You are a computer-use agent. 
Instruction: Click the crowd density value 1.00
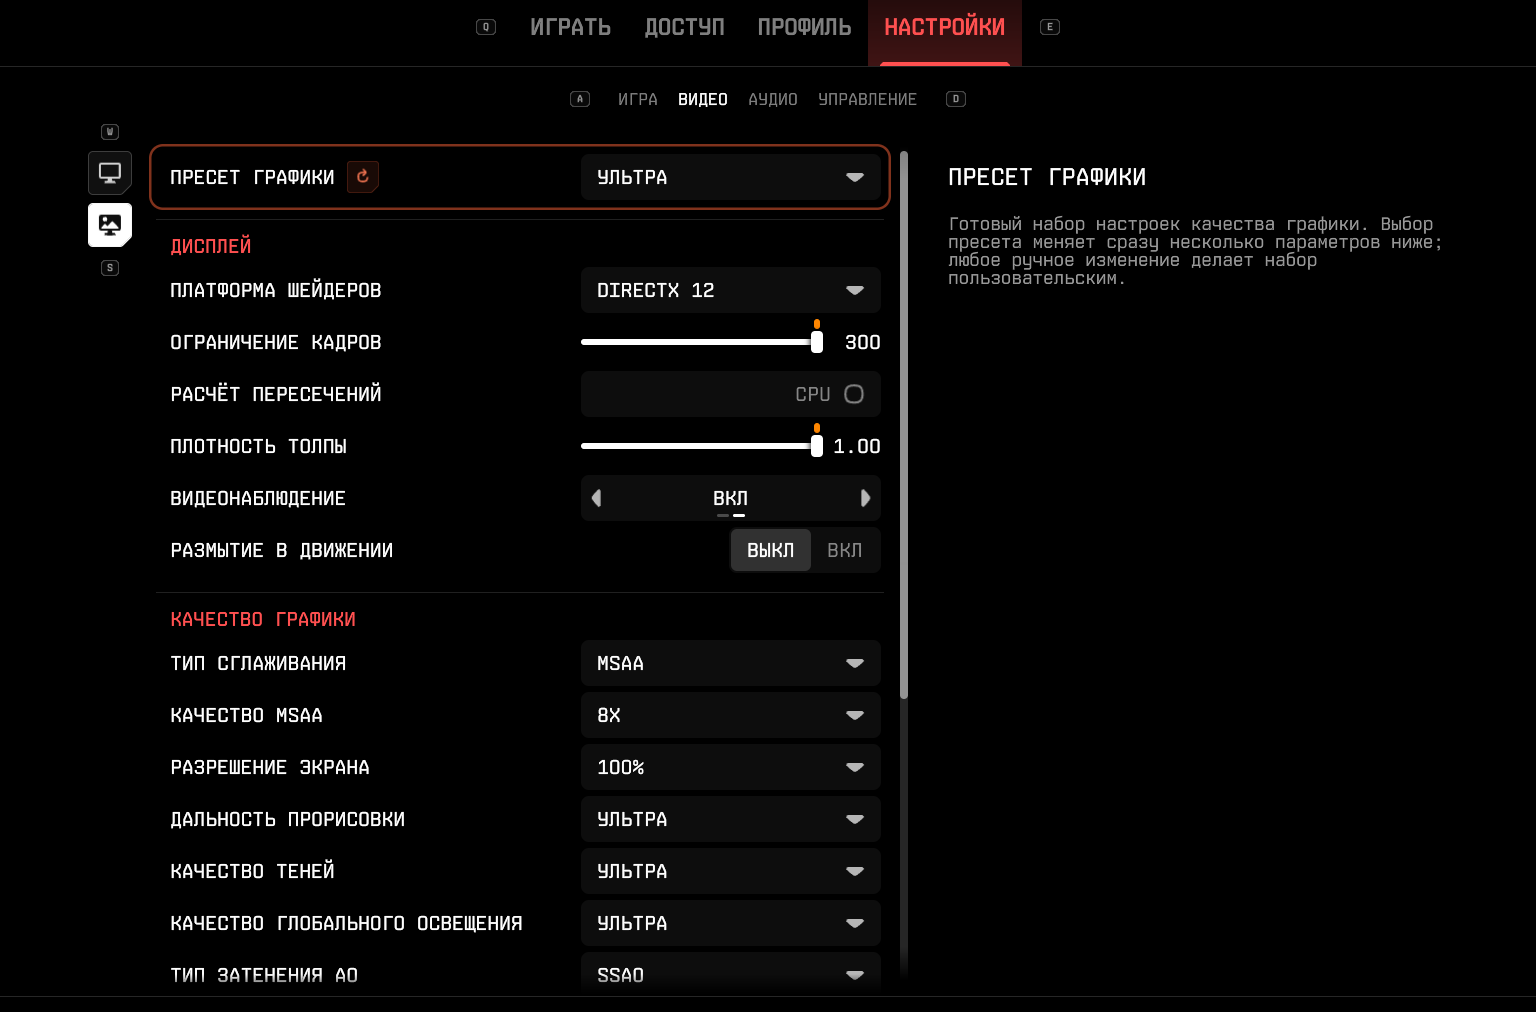pyautogui.click(x=857, y=446)
